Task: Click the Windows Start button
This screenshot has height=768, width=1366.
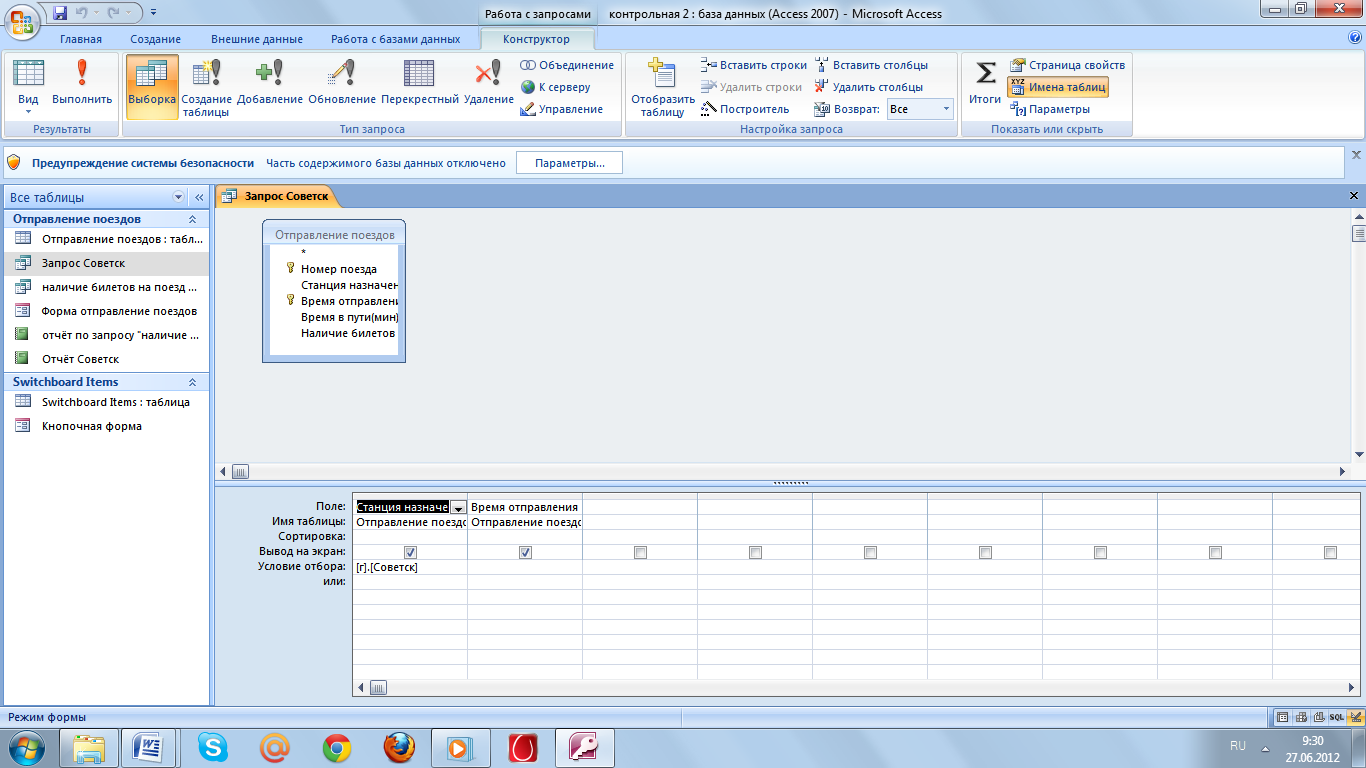Action: point(26,747)
